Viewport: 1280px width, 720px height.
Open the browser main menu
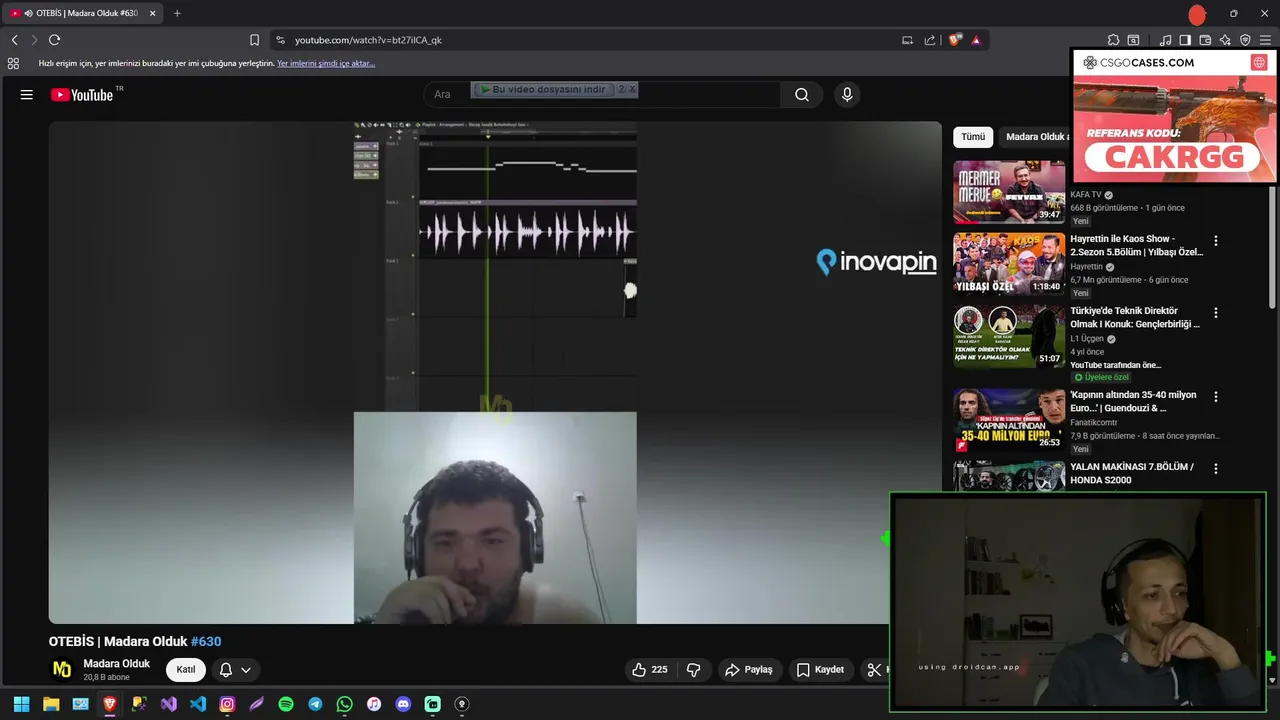pyautogui.click(x=1265, y=40)
